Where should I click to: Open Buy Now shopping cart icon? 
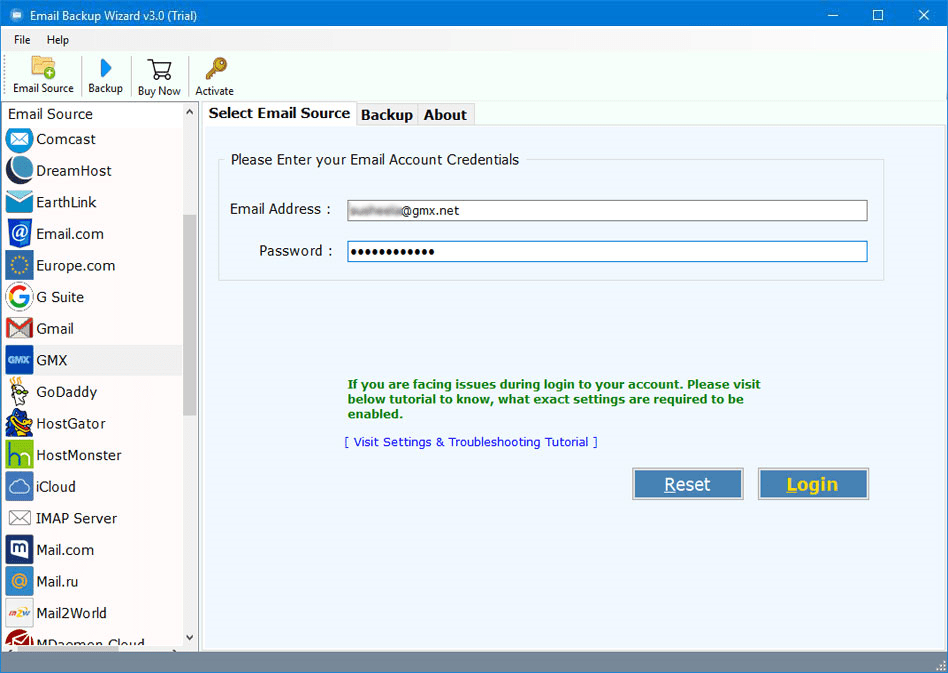click(160, 69)
